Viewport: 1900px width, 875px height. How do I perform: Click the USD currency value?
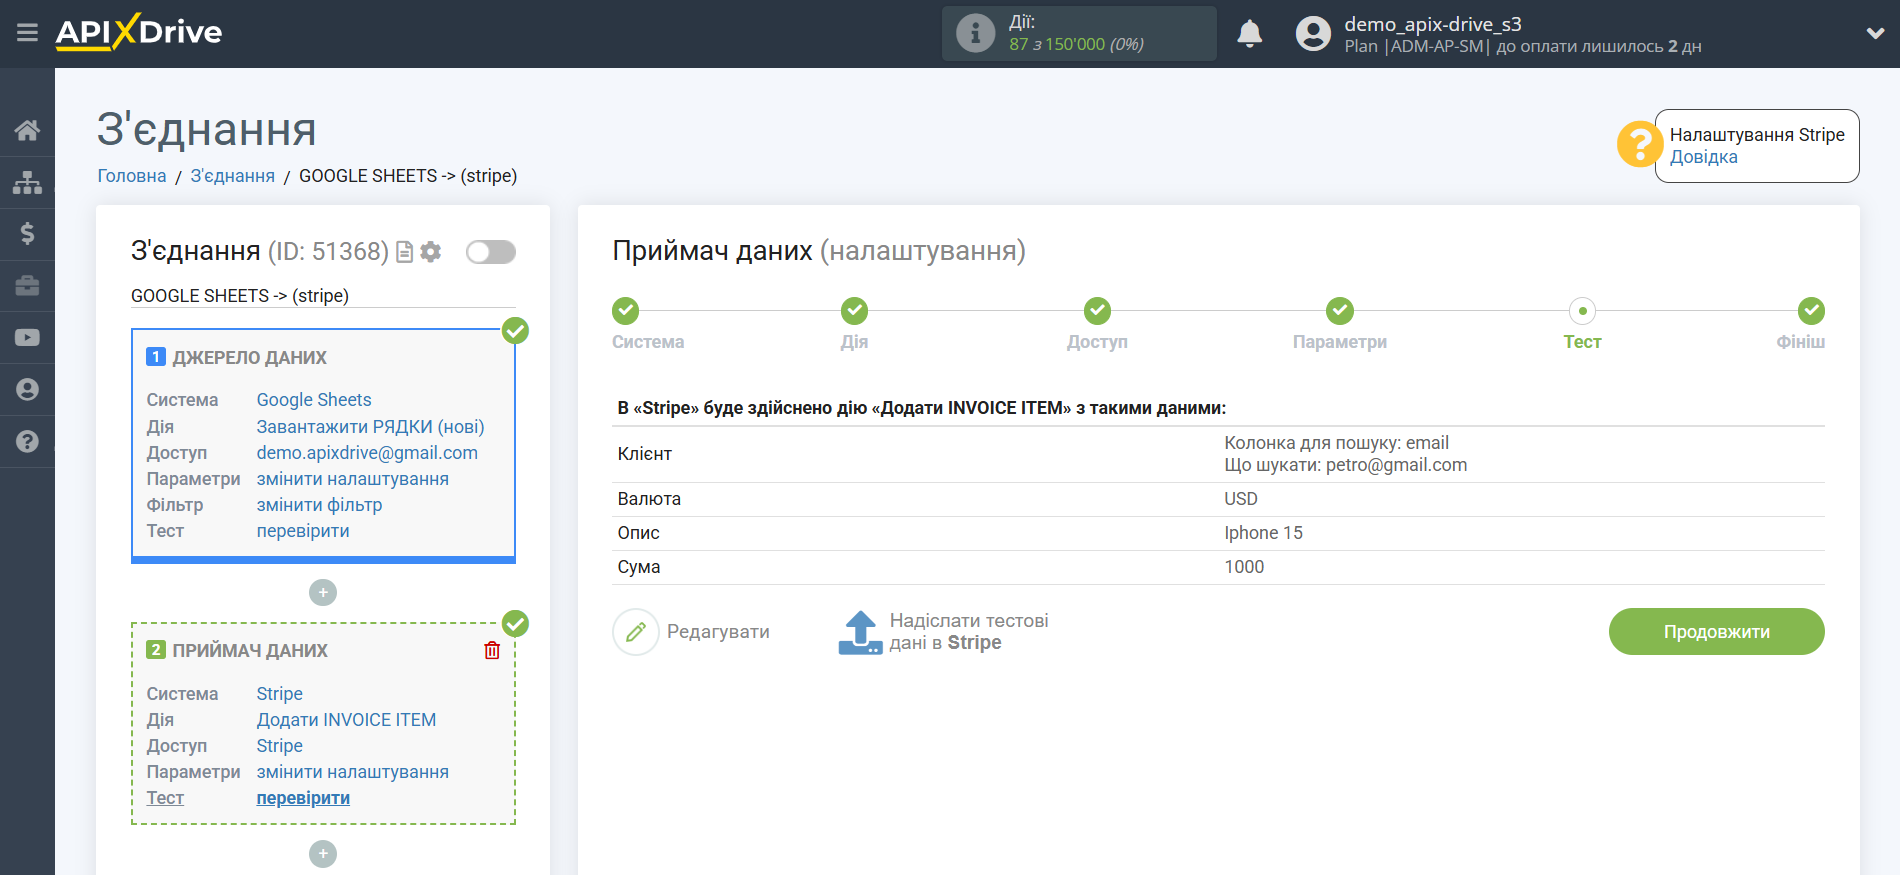click(x=1241, y=499)
